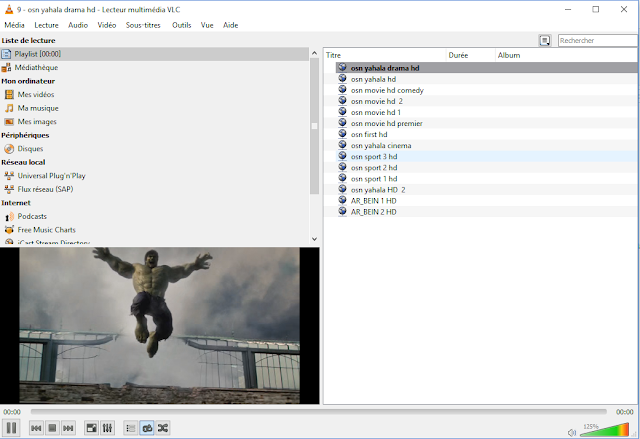Viewport: 640px width, 439px height.
Task: Open the Aide menu
Action: 230,25
